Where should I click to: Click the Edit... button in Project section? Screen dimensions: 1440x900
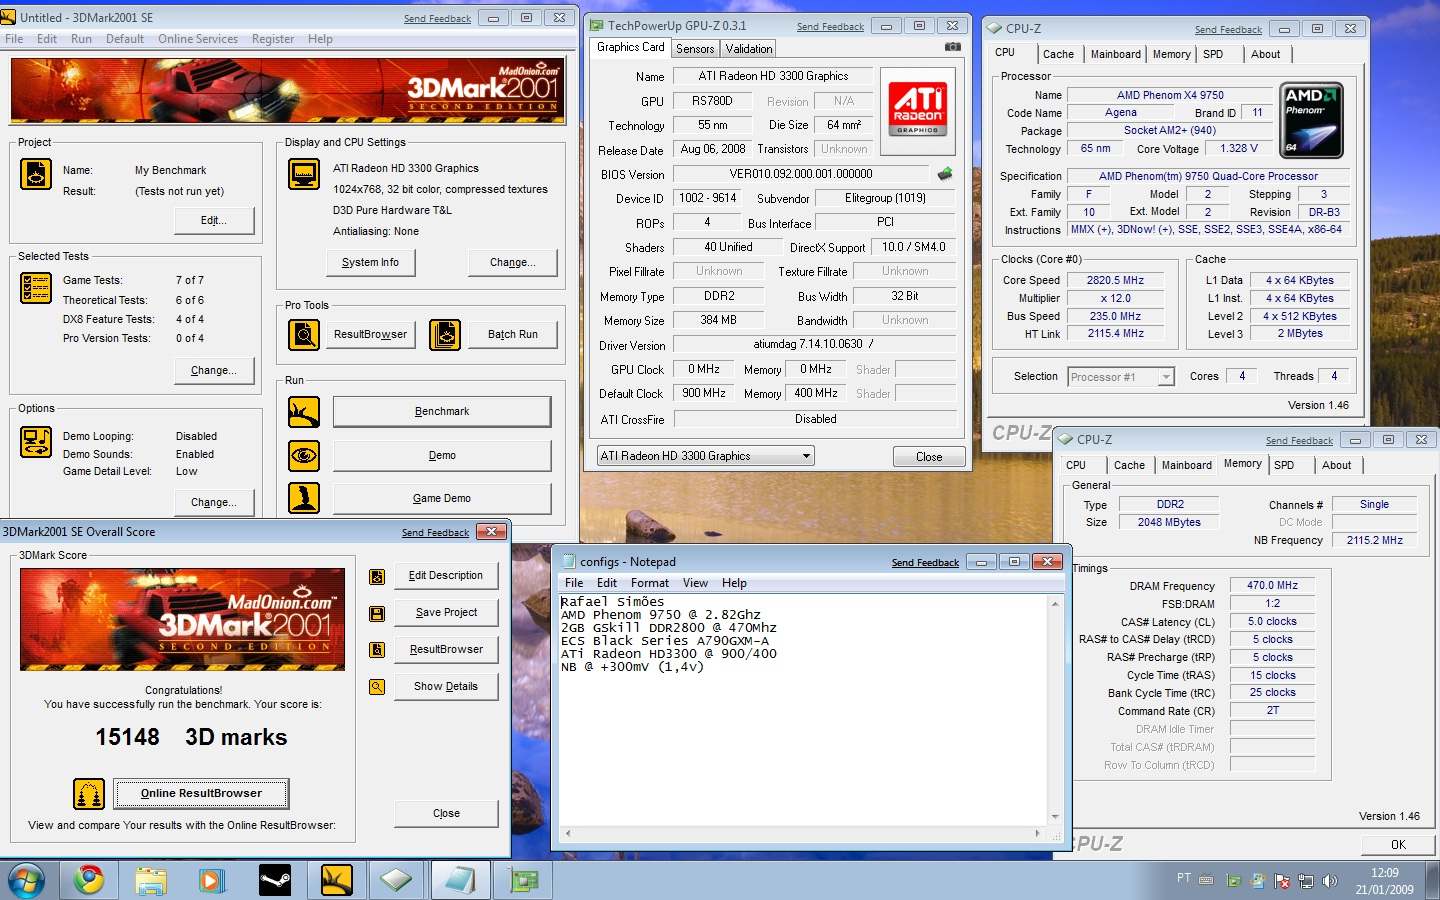pyautogui.click(x=214, y=221)
